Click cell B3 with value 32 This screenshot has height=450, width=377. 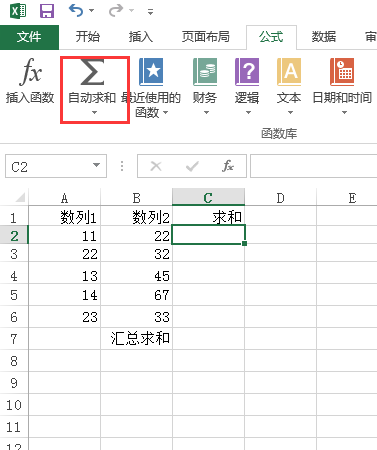click(136, 253)
